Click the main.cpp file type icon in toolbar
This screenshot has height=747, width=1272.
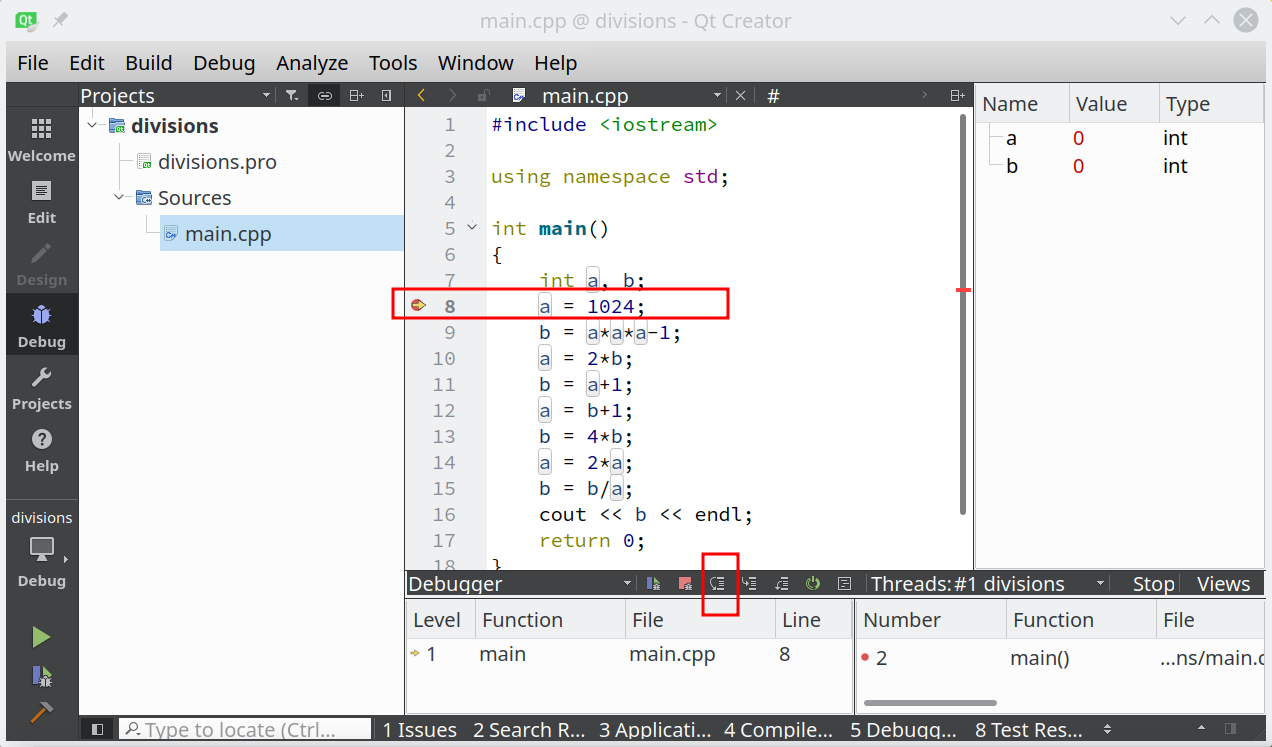click(x=518, y=95)
